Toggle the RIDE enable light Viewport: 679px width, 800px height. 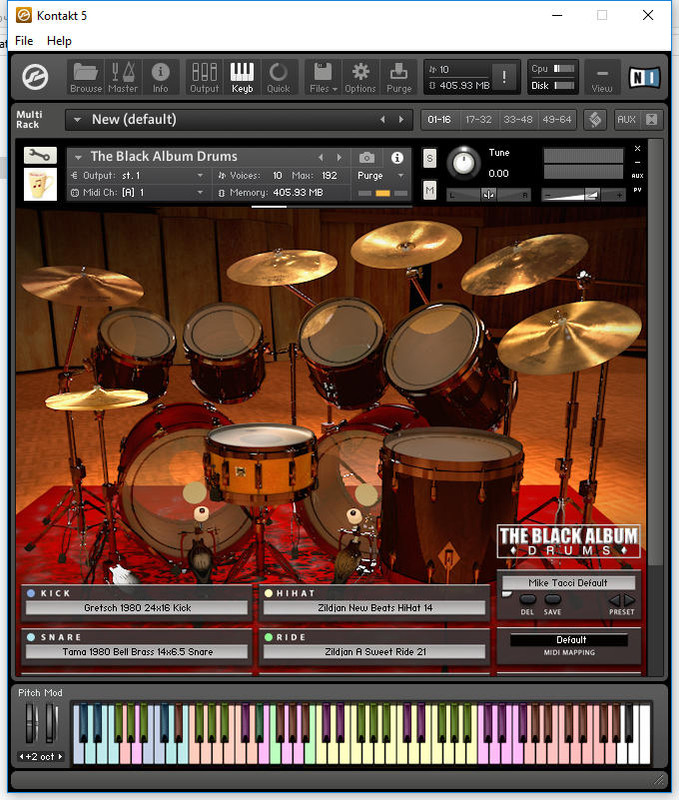268,637
